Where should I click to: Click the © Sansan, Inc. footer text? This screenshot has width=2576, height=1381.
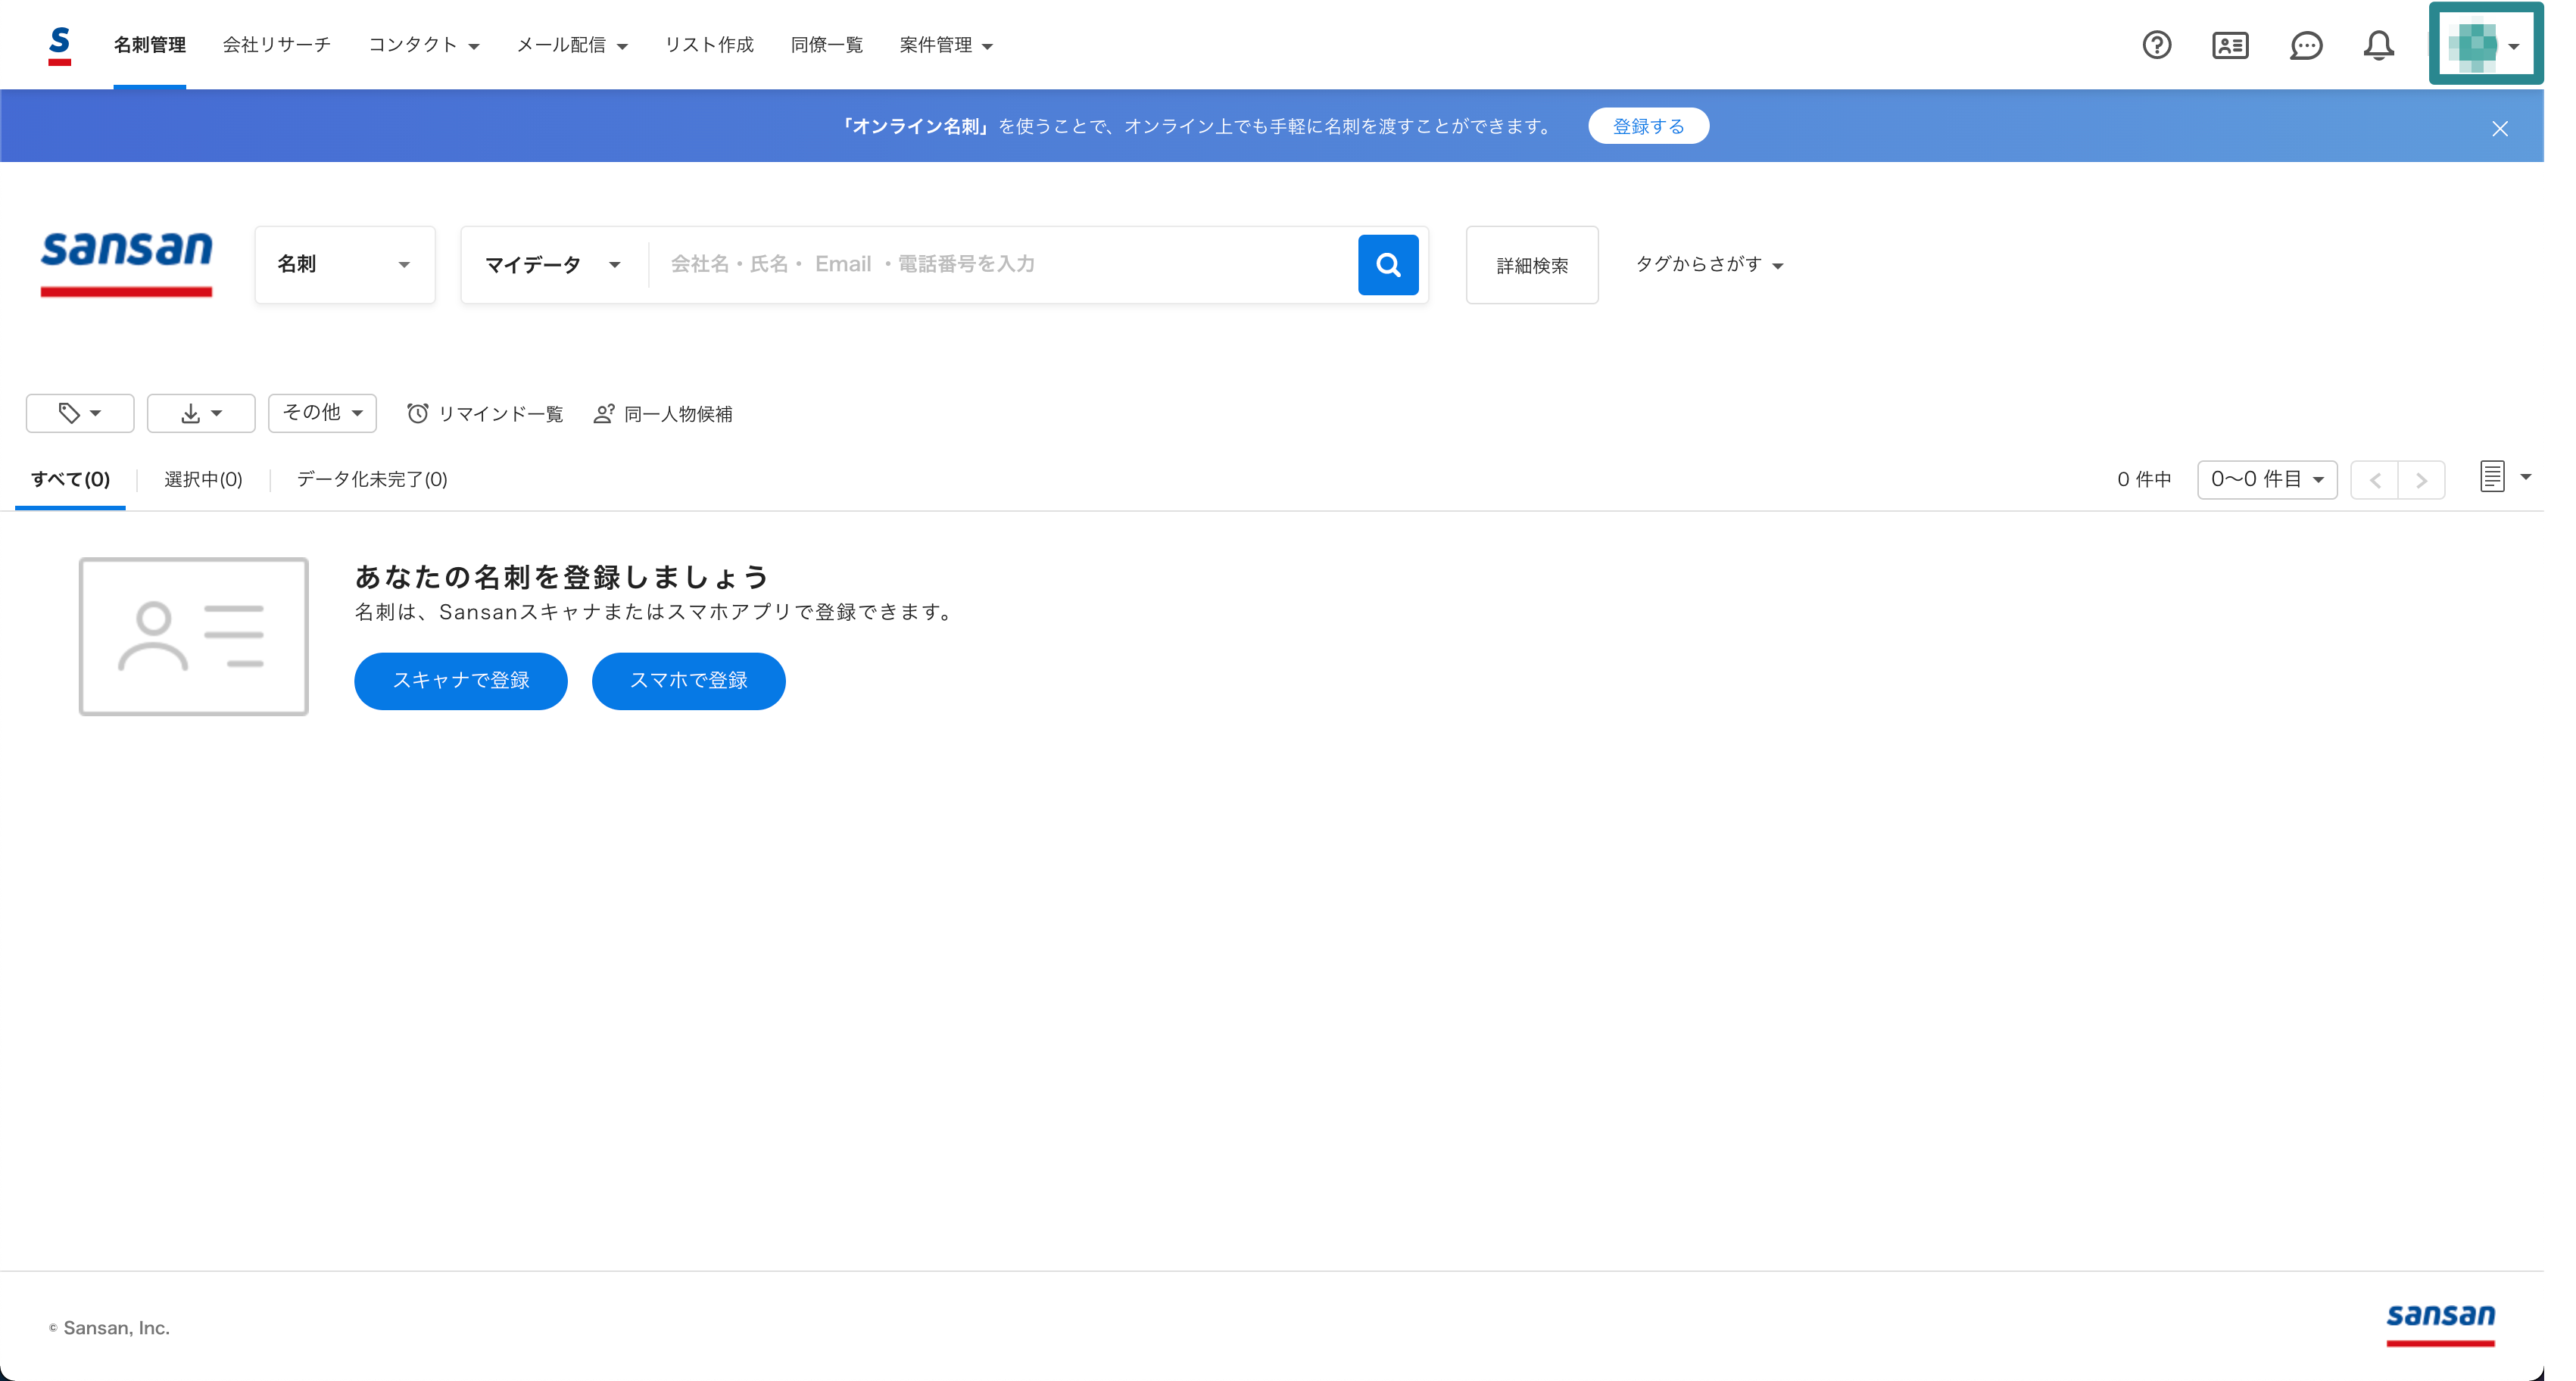(110, 1328)
